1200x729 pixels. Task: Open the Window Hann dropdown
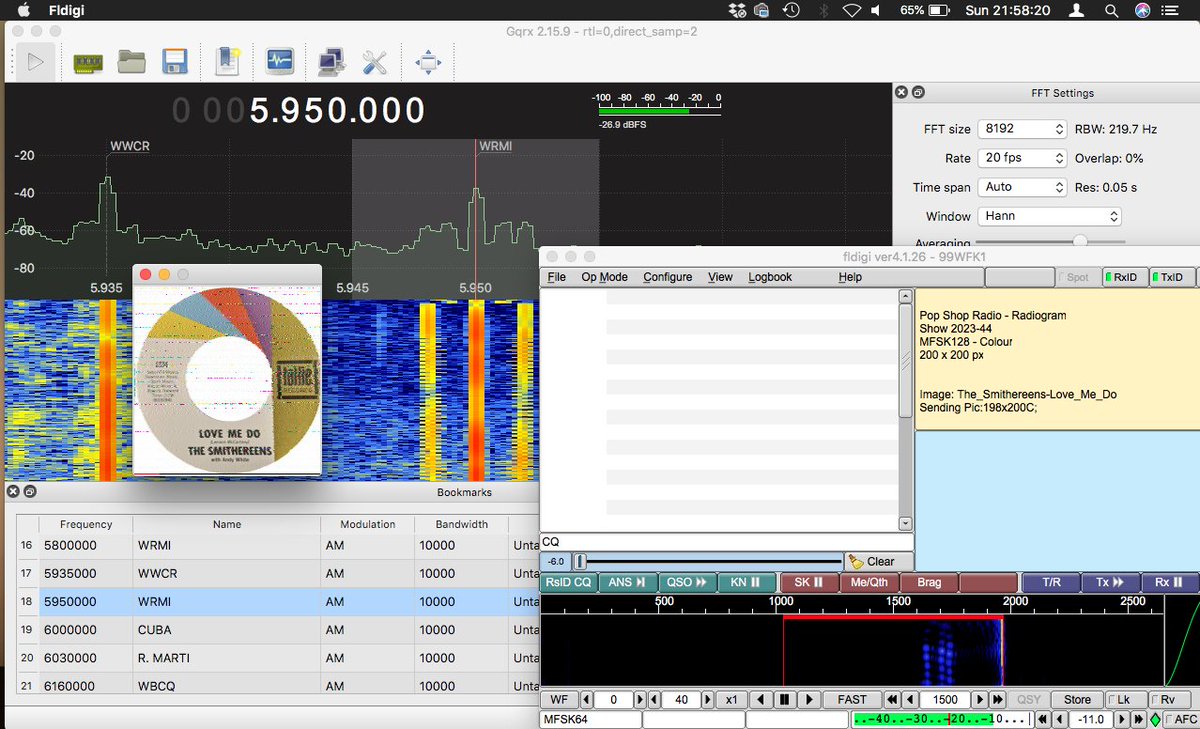point(1049,216)
